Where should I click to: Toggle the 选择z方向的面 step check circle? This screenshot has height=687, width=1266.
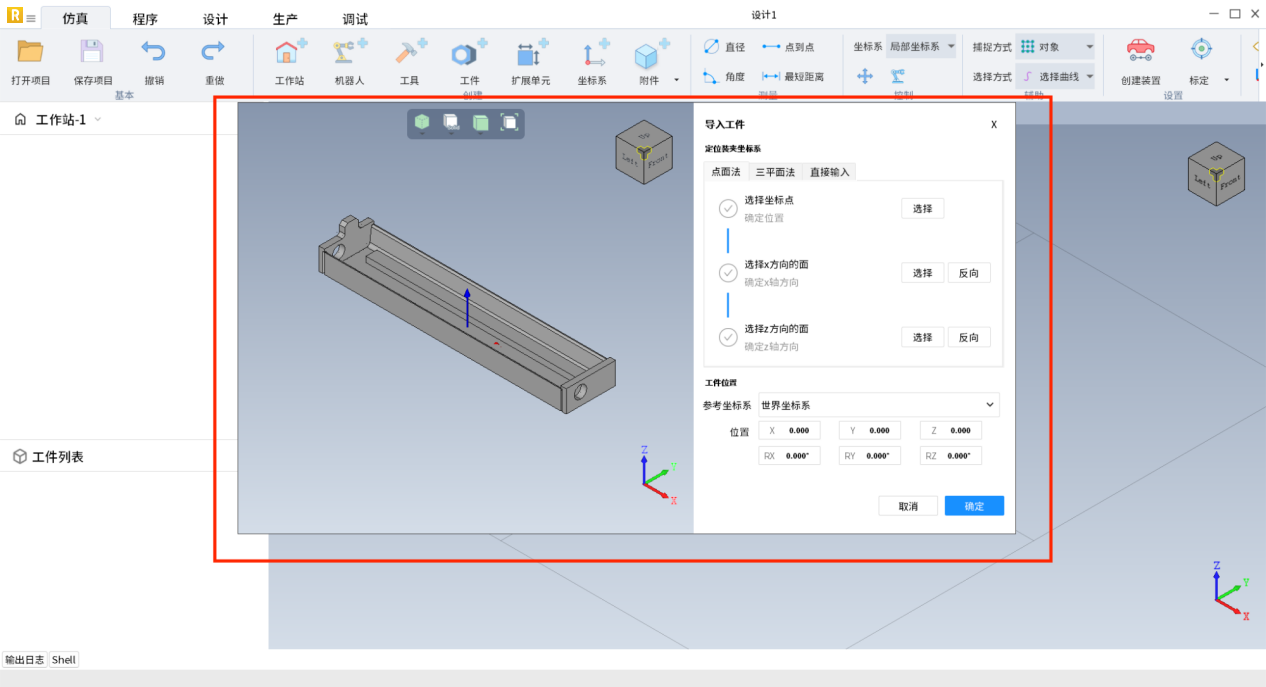coord(728,337)
